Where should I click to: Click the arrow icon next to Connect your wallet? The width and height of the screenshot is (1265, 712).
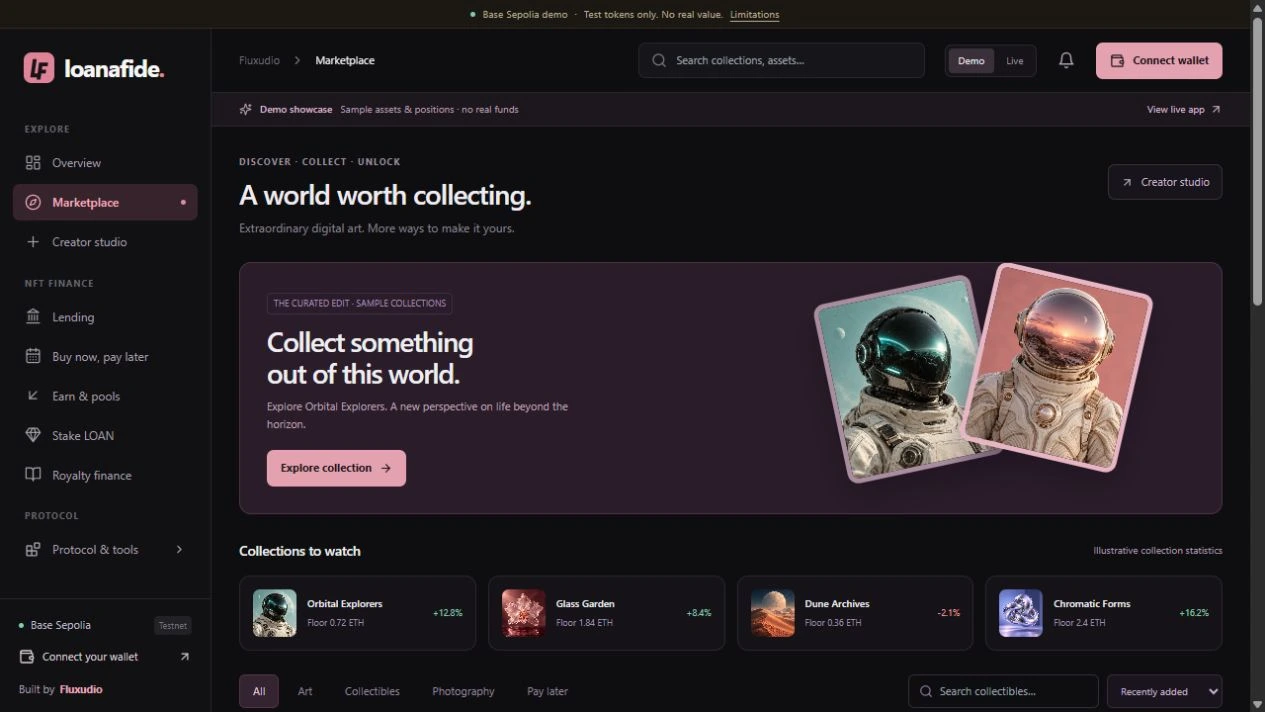tap(184, 657)
